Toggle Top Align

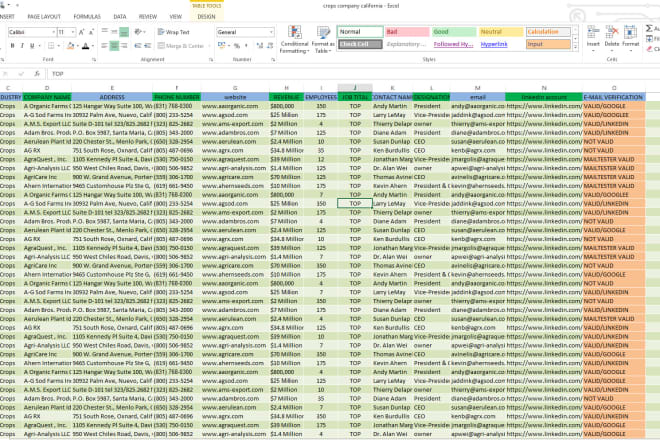click(x=104, y=32)
